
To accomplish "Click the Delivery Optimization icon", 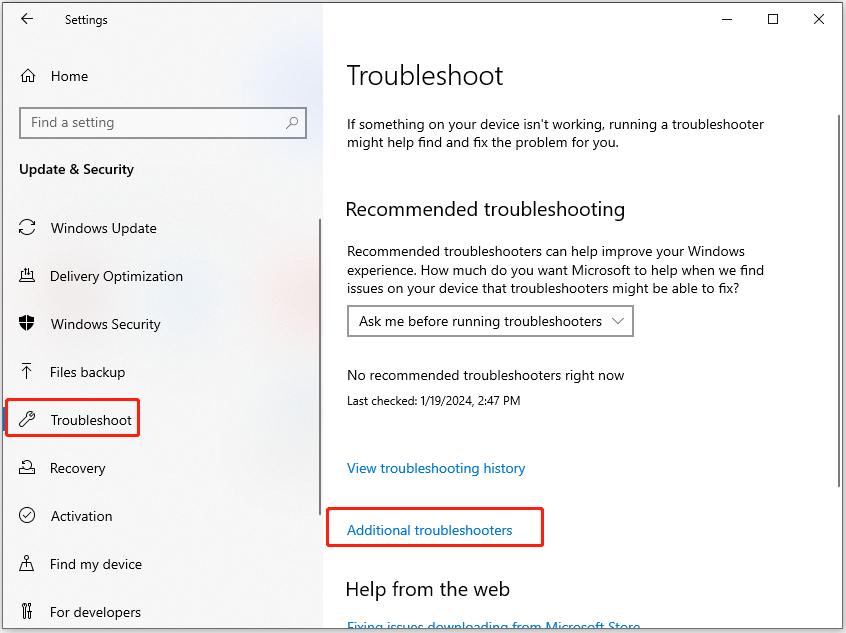I will [28, 276].
